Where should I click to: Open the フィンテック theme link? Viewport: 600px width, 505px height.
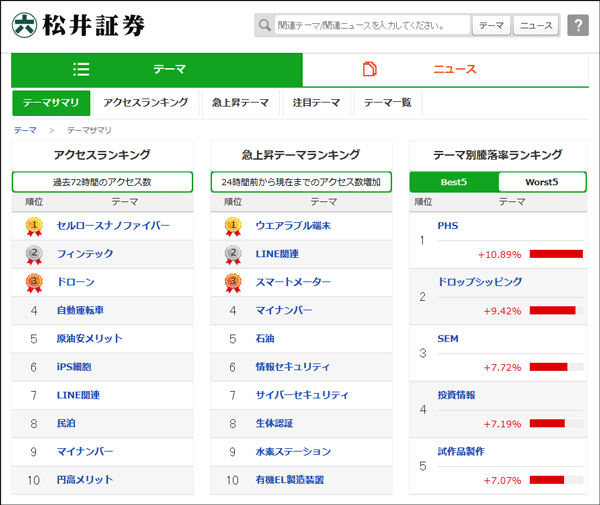[x=85, y=254]
